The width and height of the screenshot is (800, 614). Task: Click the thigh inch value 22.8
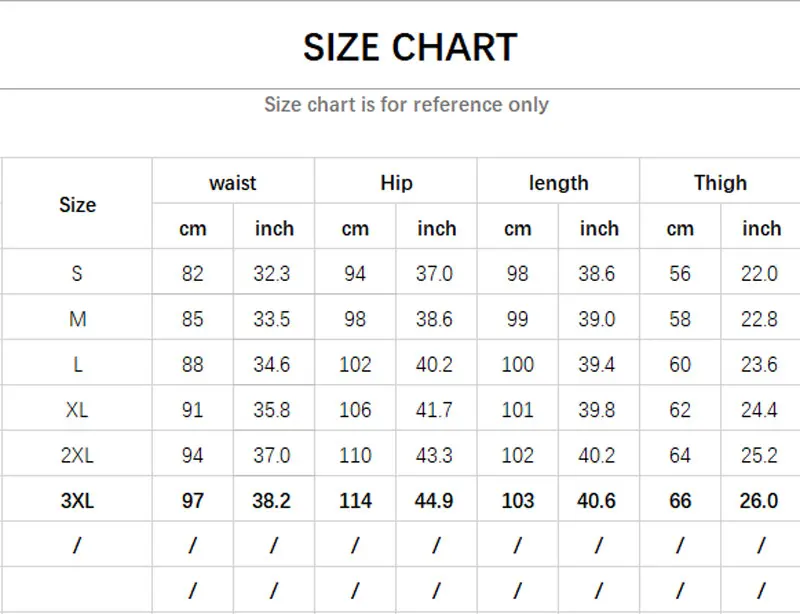pos(759,319)
